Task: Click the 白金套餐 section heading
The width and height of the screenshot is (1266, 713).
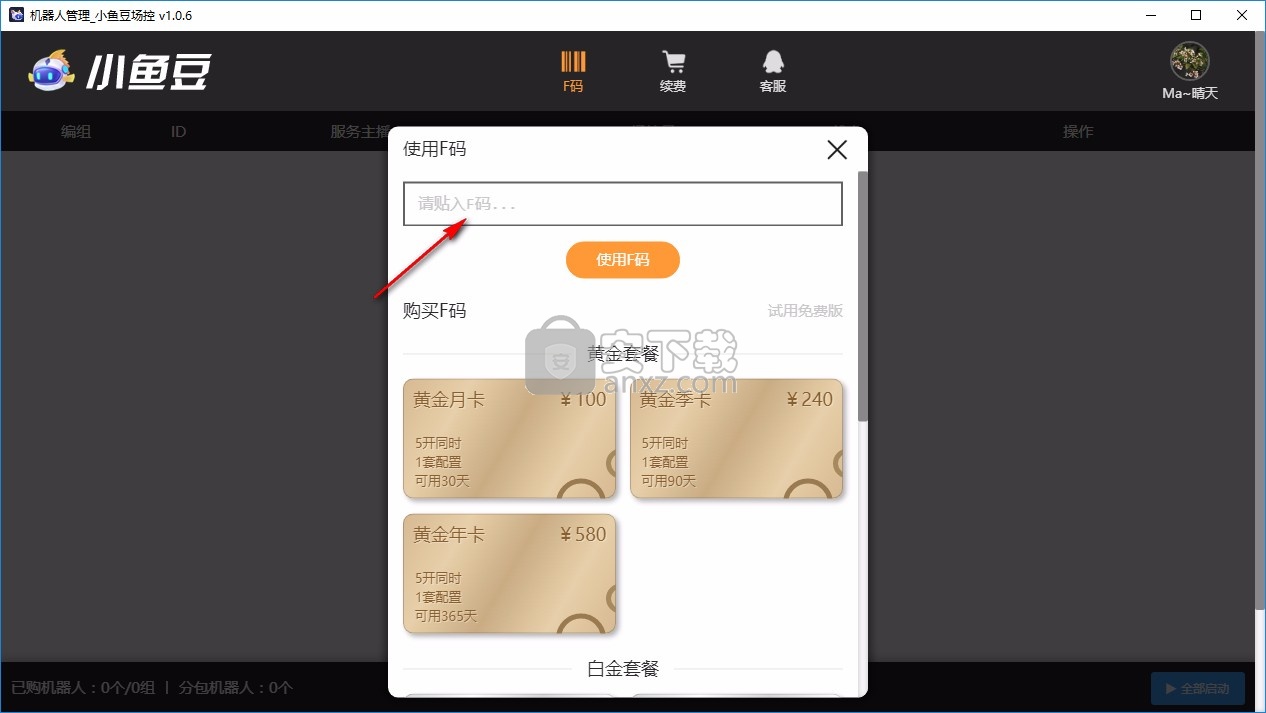Action: [623, 669]
